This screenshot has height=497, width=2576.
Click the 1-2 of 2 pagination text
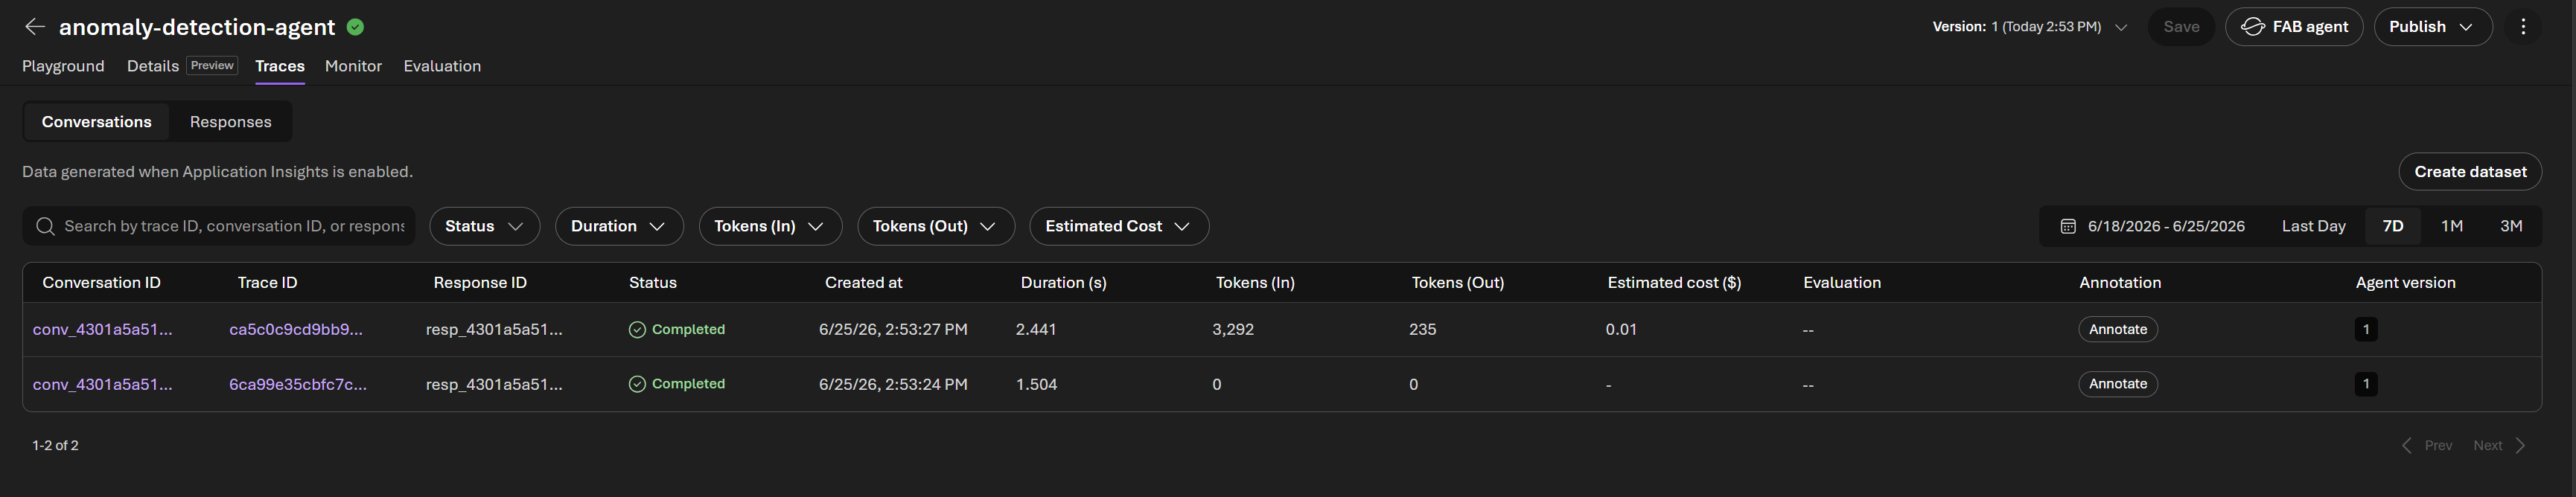pos(55,446)
